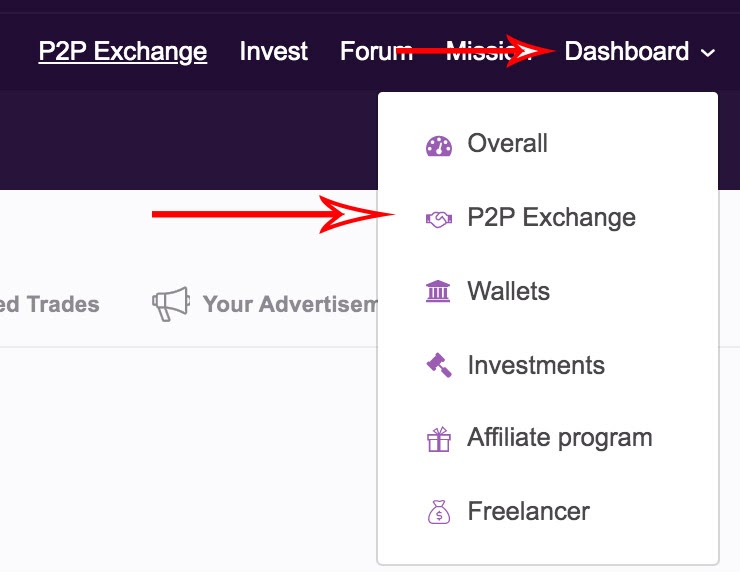This screenshot has width=740, height=572.
Task: Click the Freelancer money bag icon
Action: coord(438,512)
